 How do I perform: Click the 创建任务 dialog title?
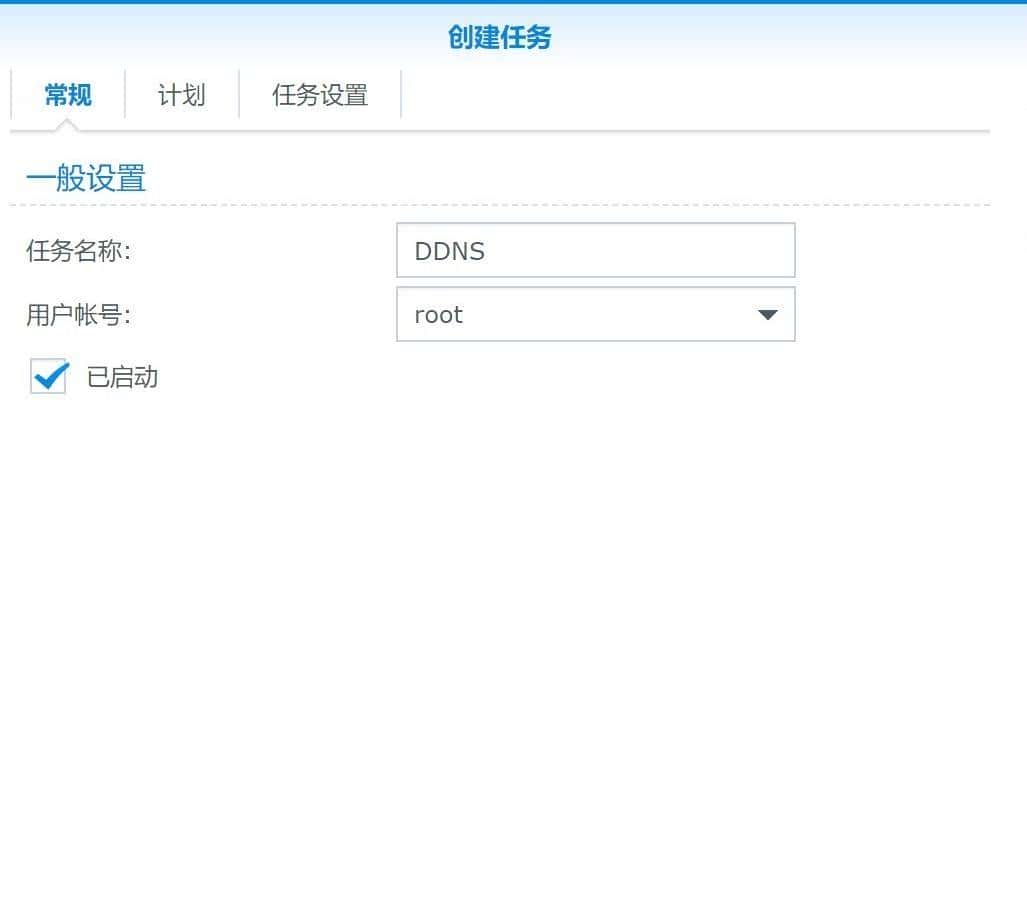click(x=499, y=39)
